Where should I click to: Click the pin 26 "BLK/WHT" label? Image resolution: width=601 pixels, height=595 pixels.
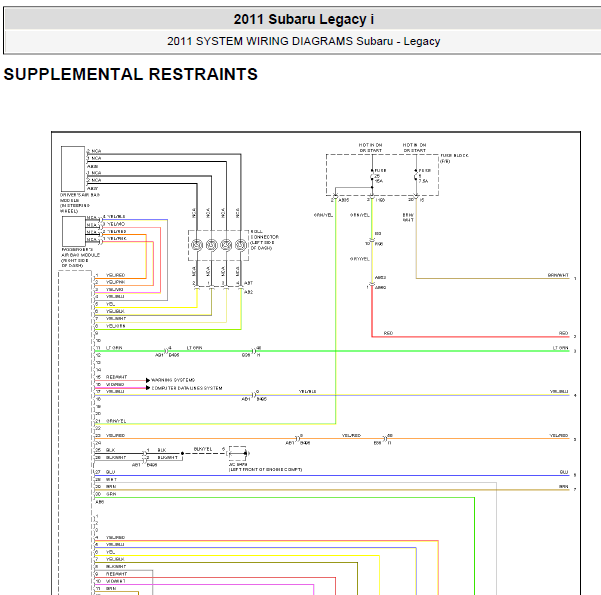pyautogui.click(x=116, y=457)
